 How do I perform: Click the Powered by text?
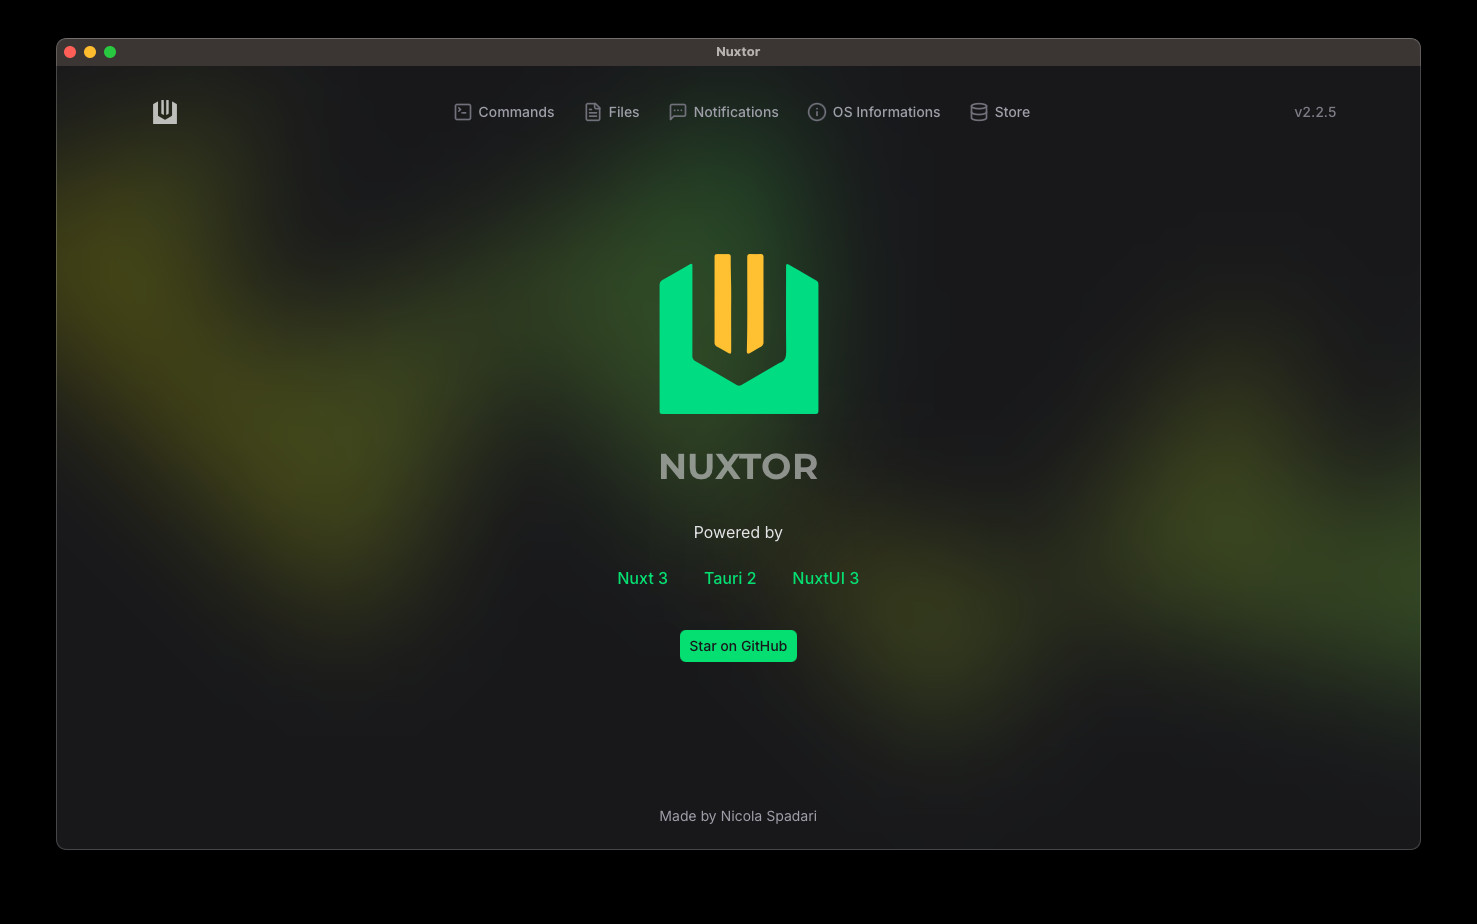coord(738,533)
